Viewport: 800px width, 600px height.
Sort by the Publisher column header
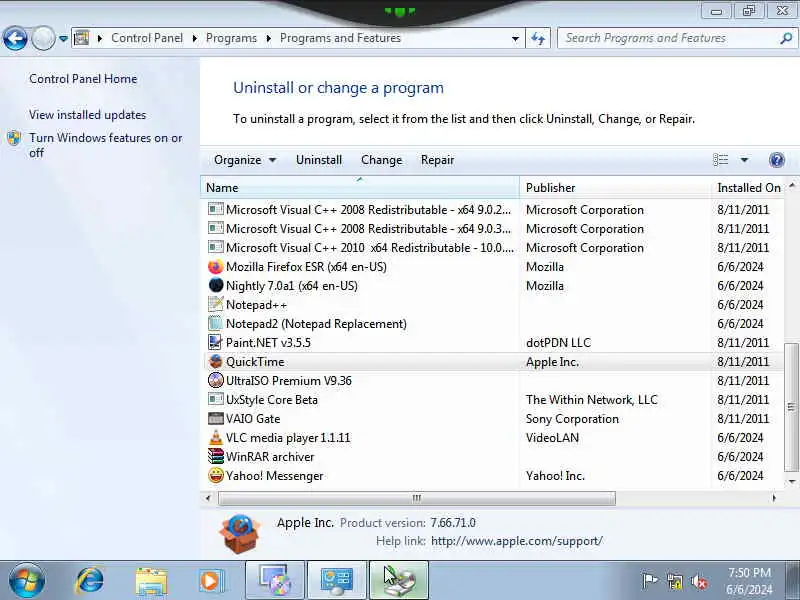pyautogui.click(x=615, y=188)
